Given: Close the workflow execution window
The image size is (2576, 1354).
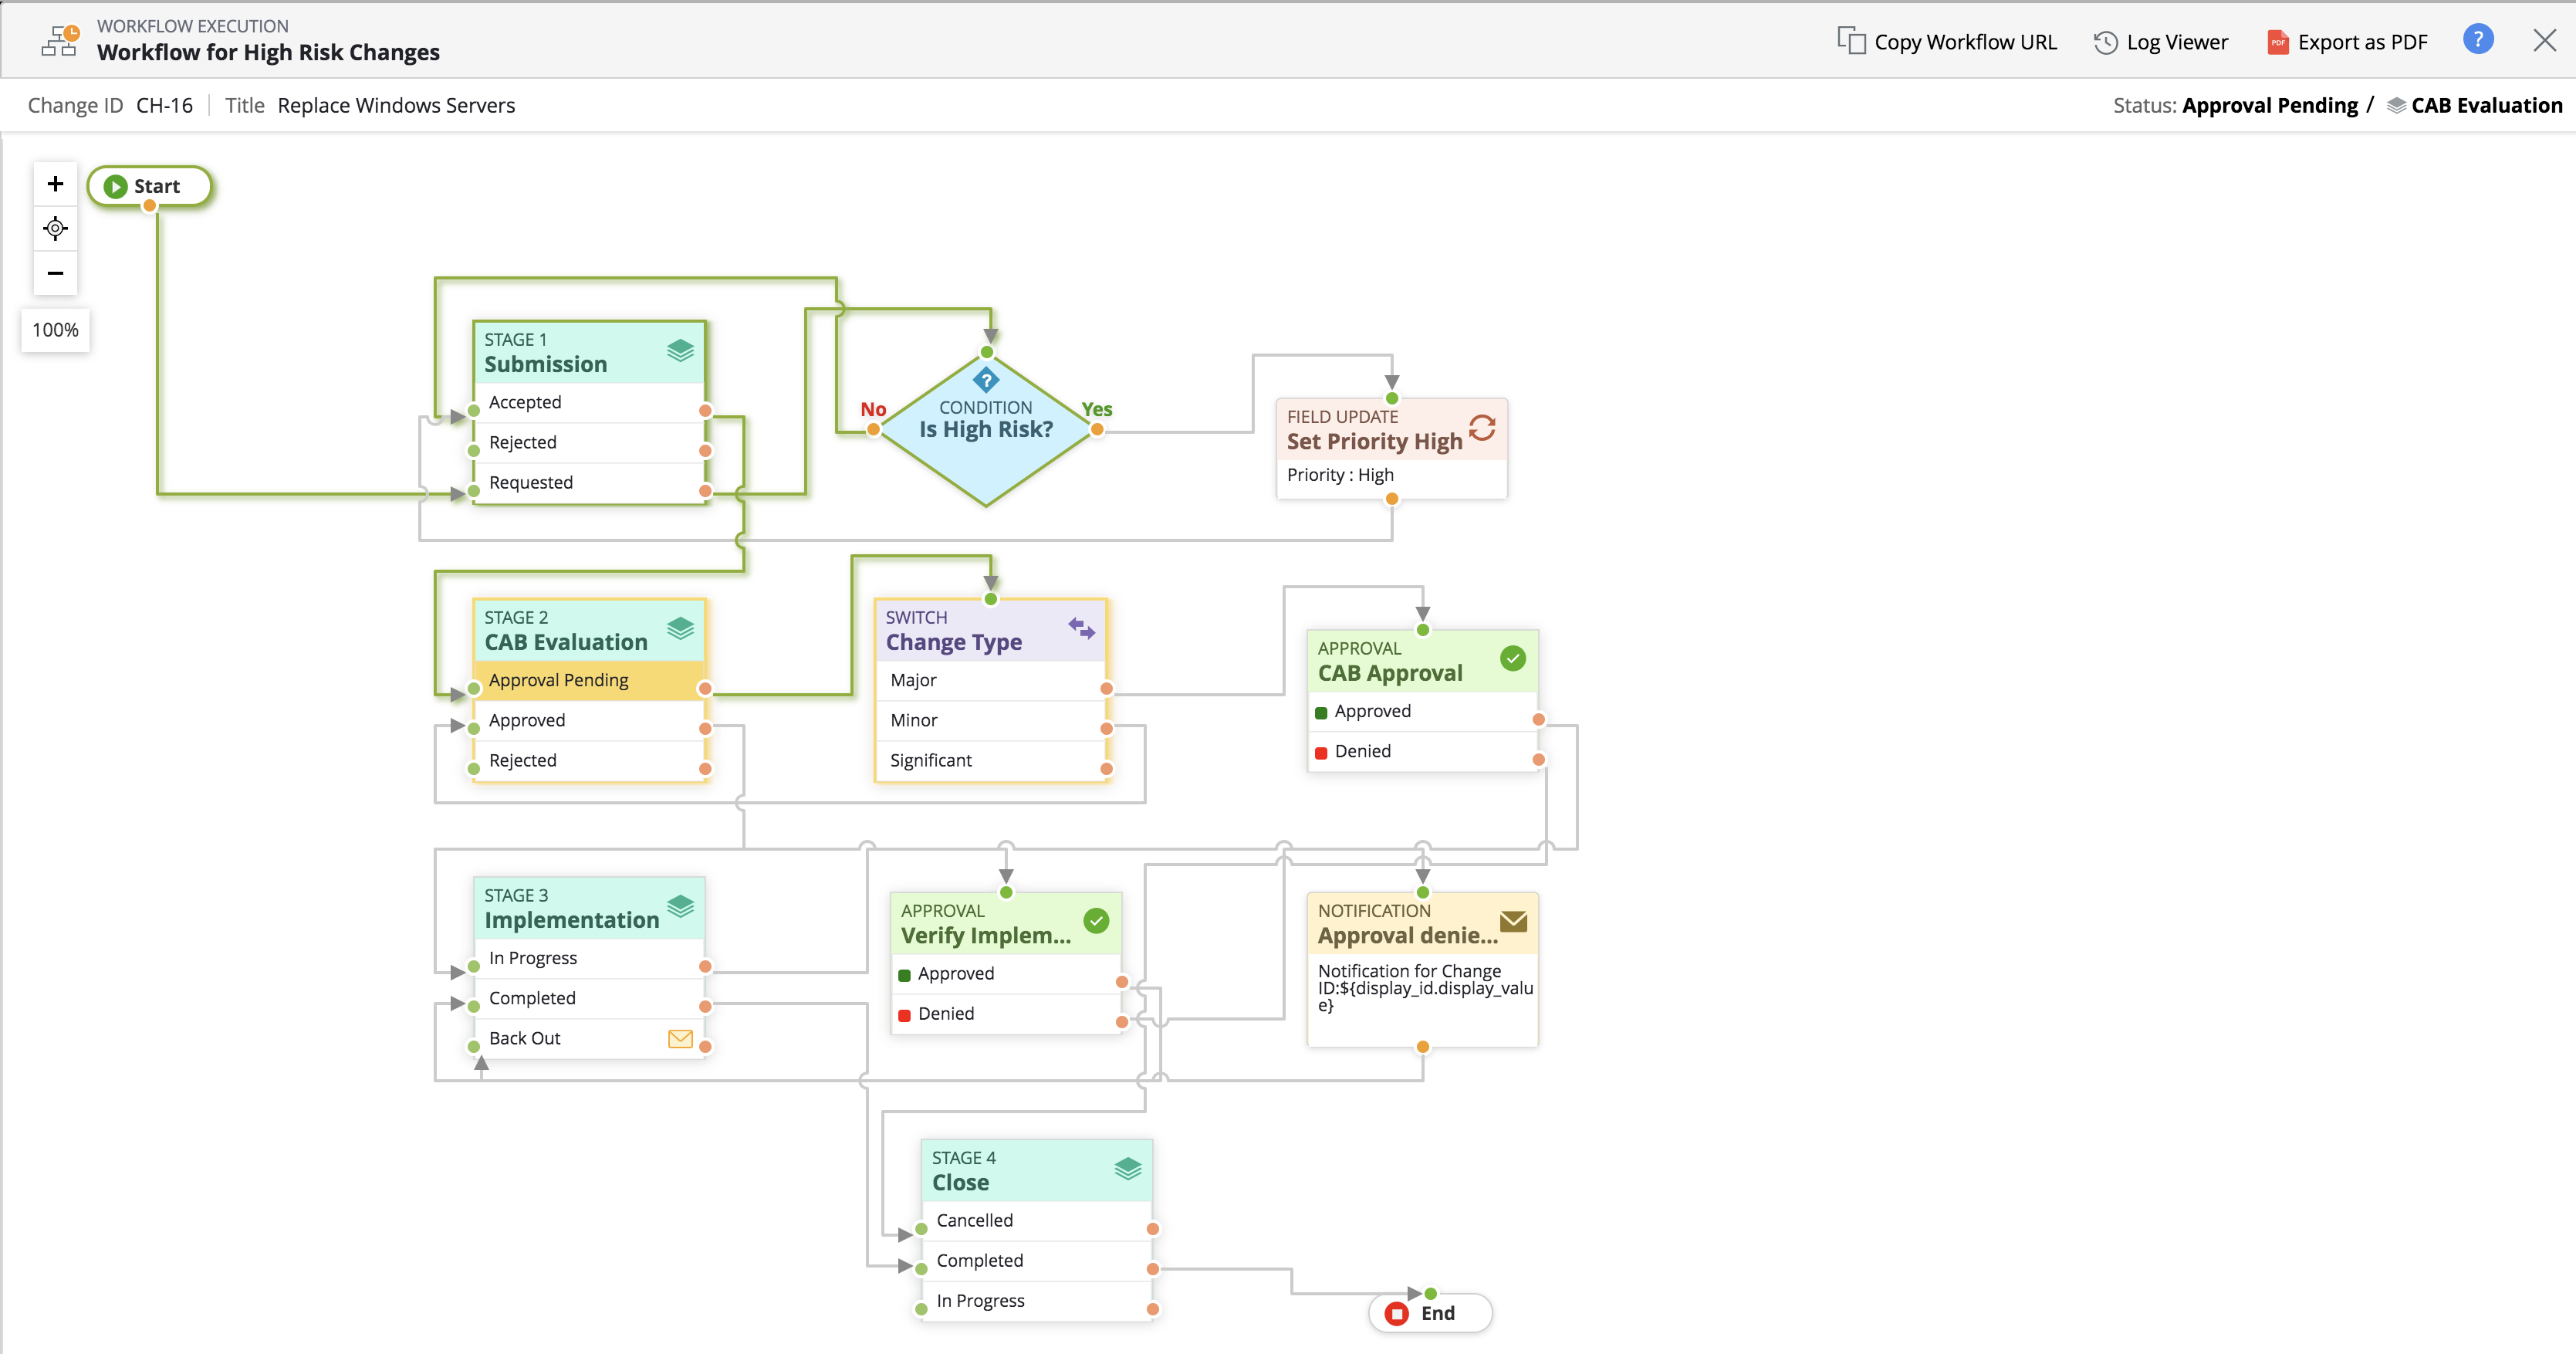Looking at the screenshot, I should point(2544,40).
